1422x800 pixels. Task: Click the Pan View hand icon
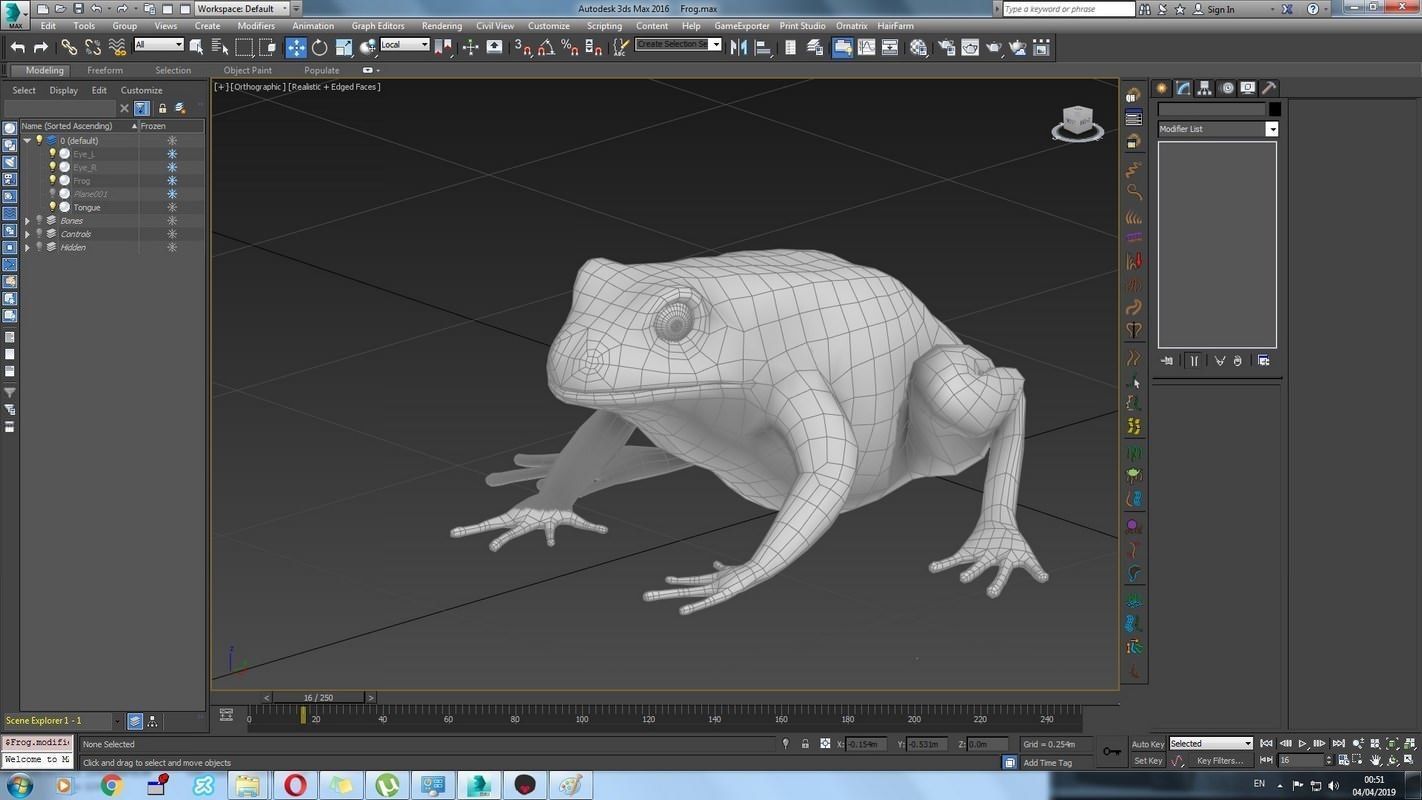pyautogui.click(x=1375, y=761)
